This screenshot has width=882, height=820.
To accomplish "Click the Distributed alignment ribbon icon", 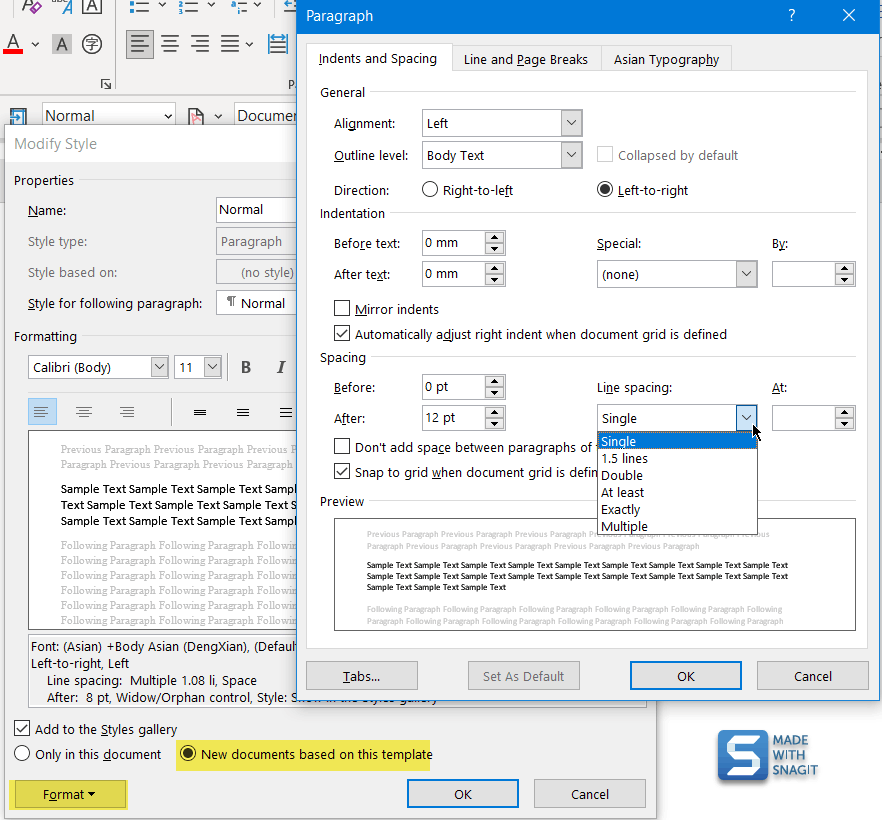I will [278, 43].
